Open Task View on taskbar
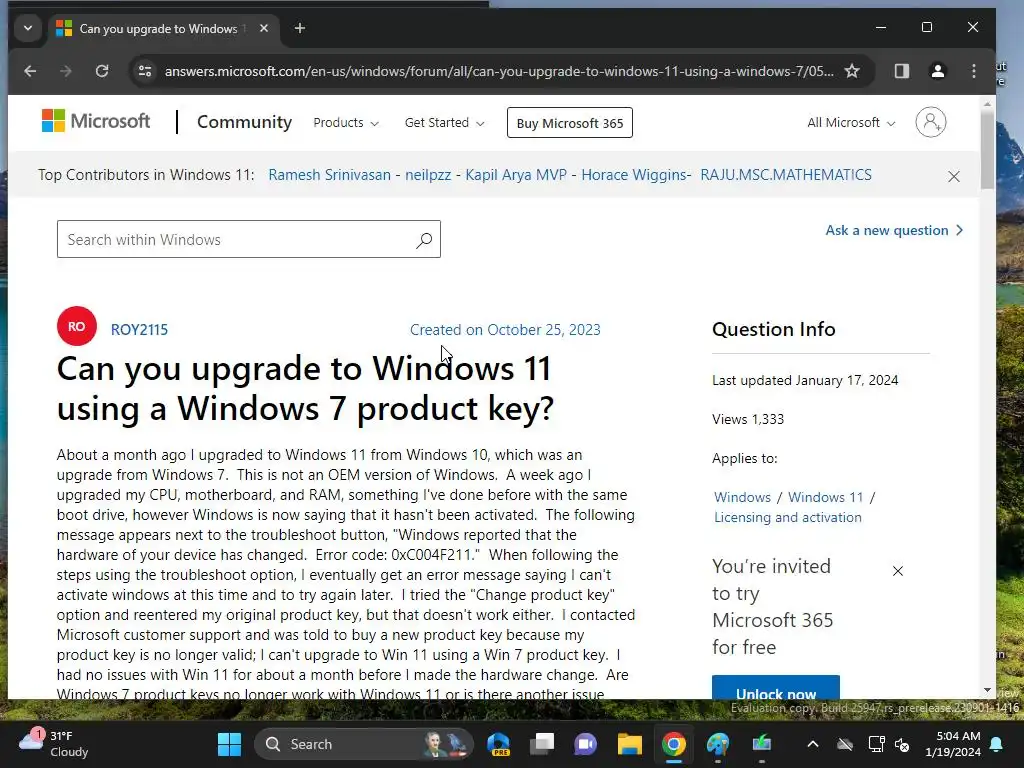 click(542, 744)
